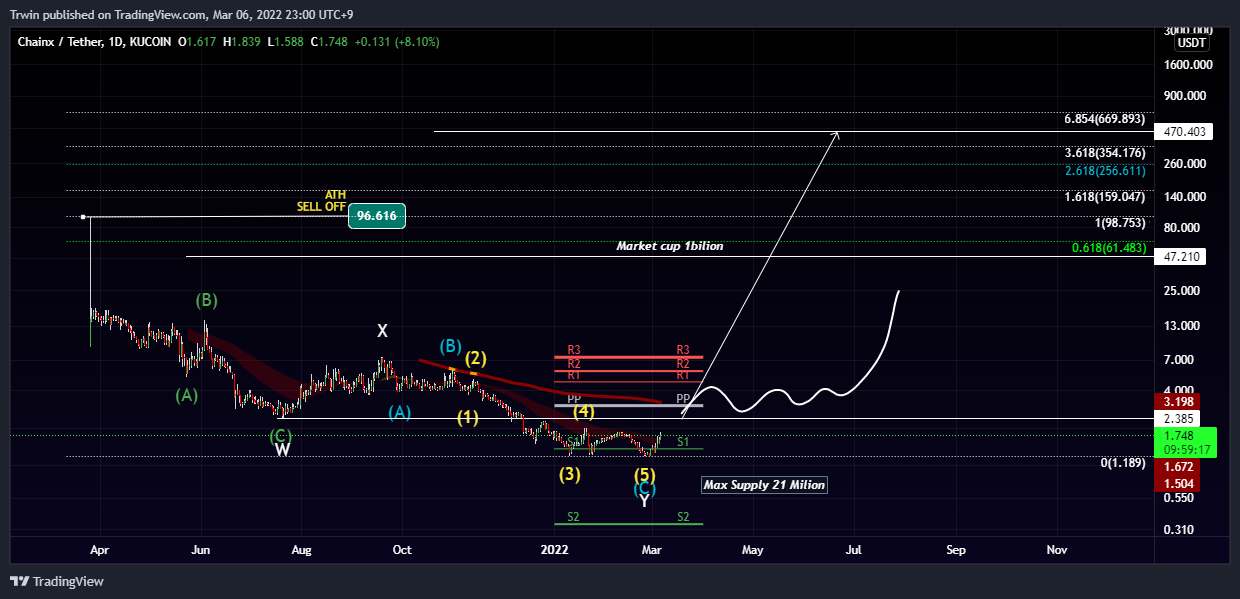
Task: Click the 0(1.189) Fibonacci level label
Action: tap(1123, 462)
